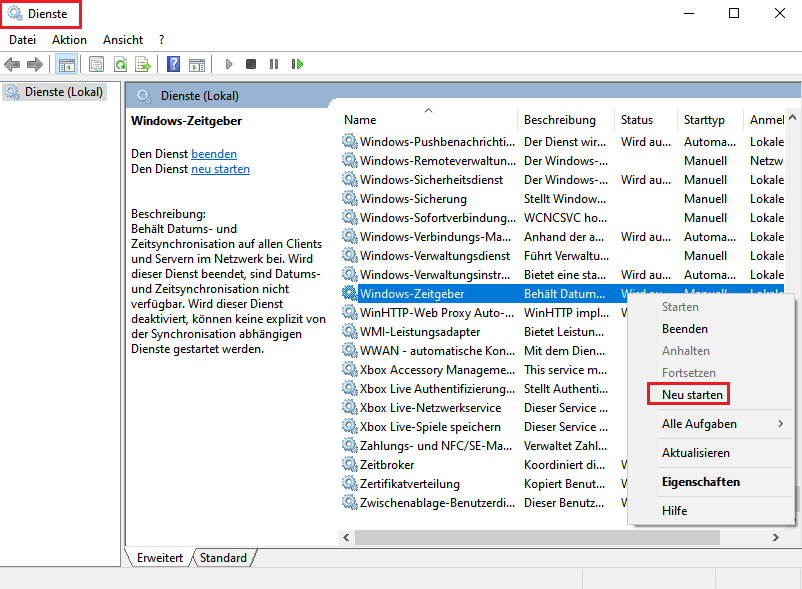Click the pause service toolbar icon
This screenshot has height=589, width=802.
click(273, 64)
